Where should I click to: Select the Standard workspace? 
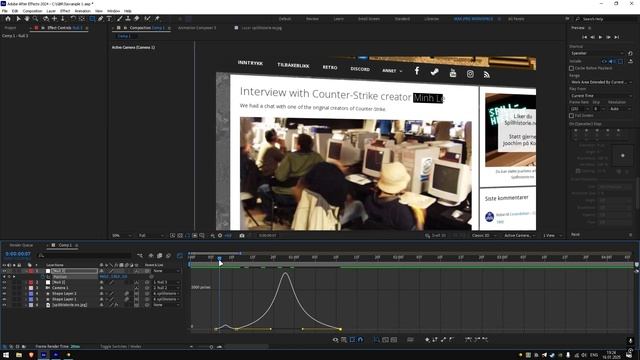click(402, 19)
